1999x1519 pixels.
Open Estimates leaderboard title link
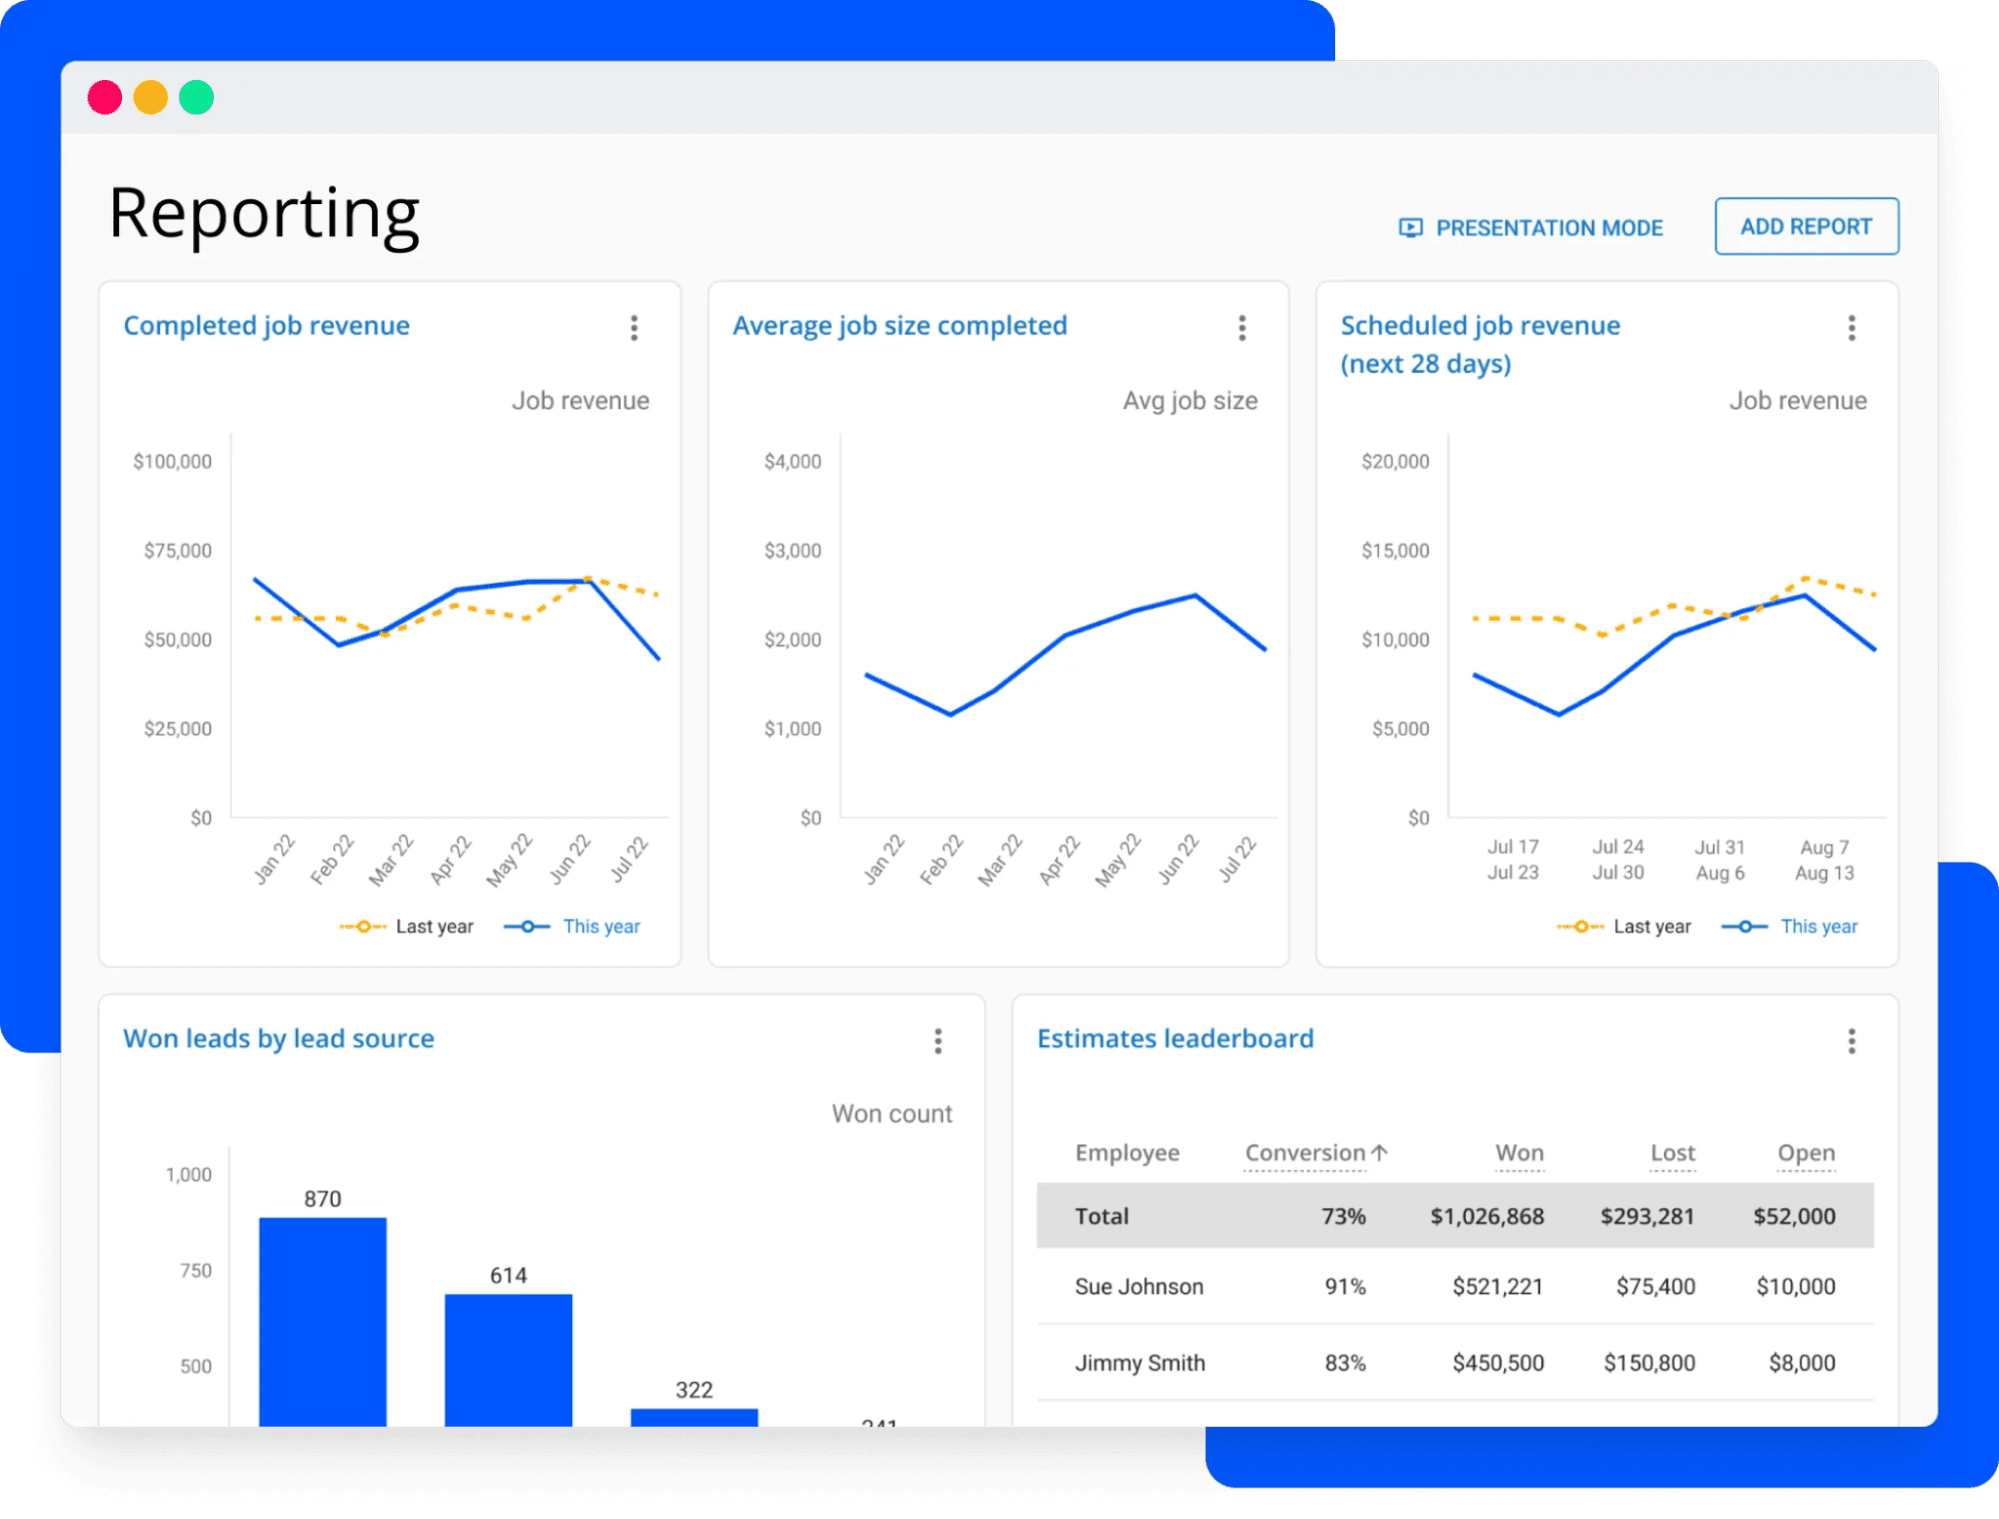click(x=1175, y=1039)
